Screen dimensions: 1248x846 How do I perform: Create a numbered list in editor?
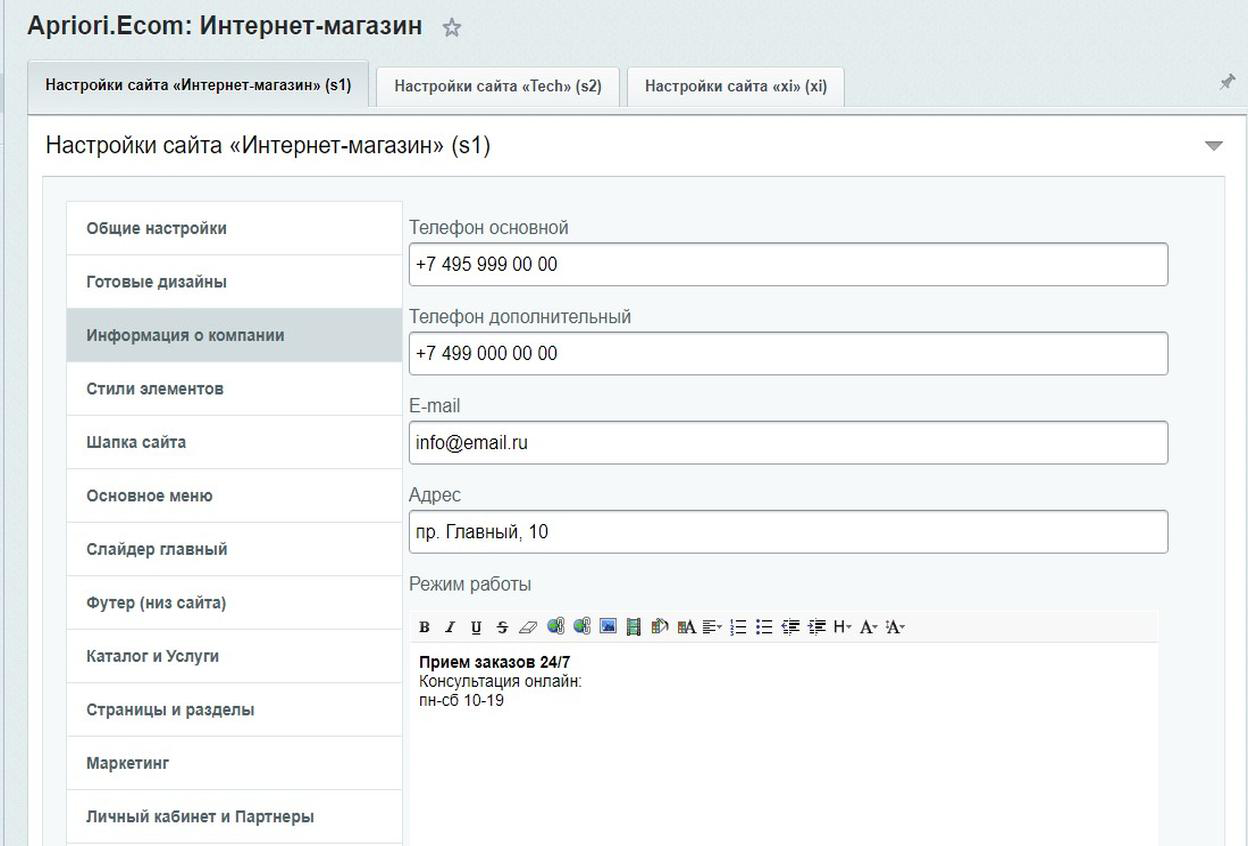coord(738,627)
